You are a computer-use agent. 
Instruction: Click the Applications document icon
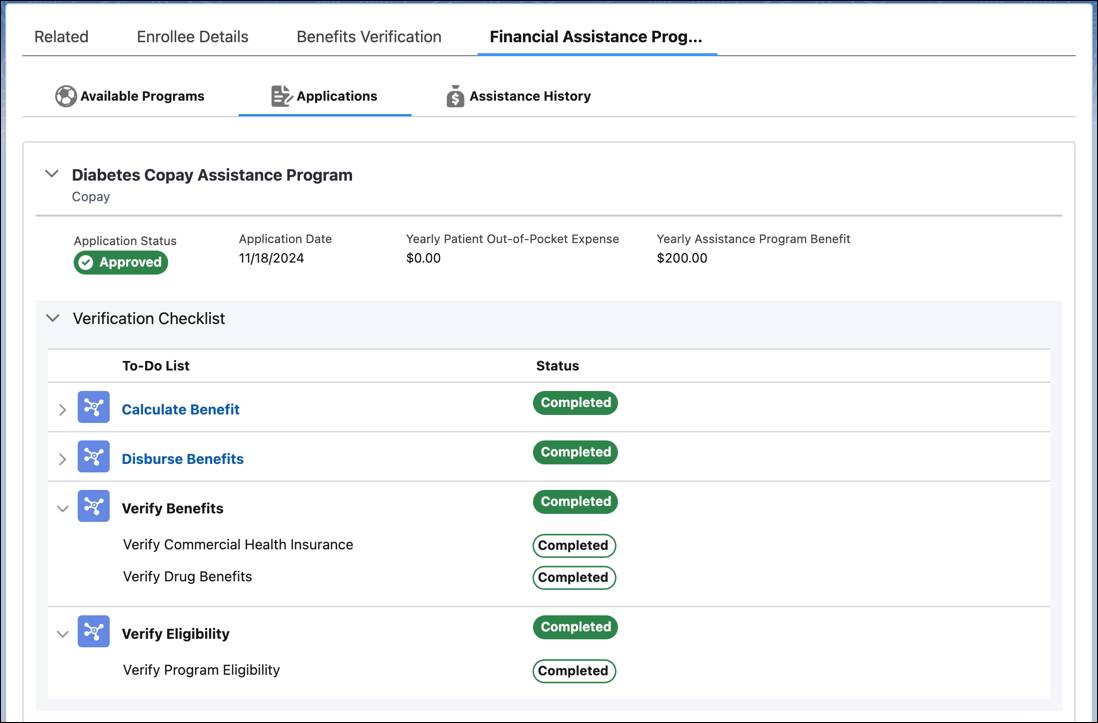pyautogui.click(x=281, y=96)
